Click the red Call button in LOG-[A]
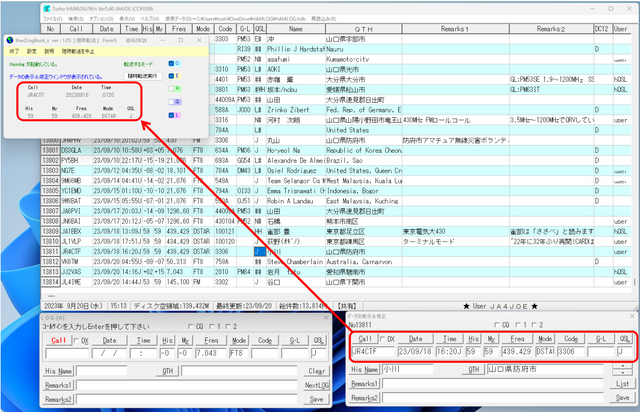The image size is (640, 412). [x=58, y=341]
